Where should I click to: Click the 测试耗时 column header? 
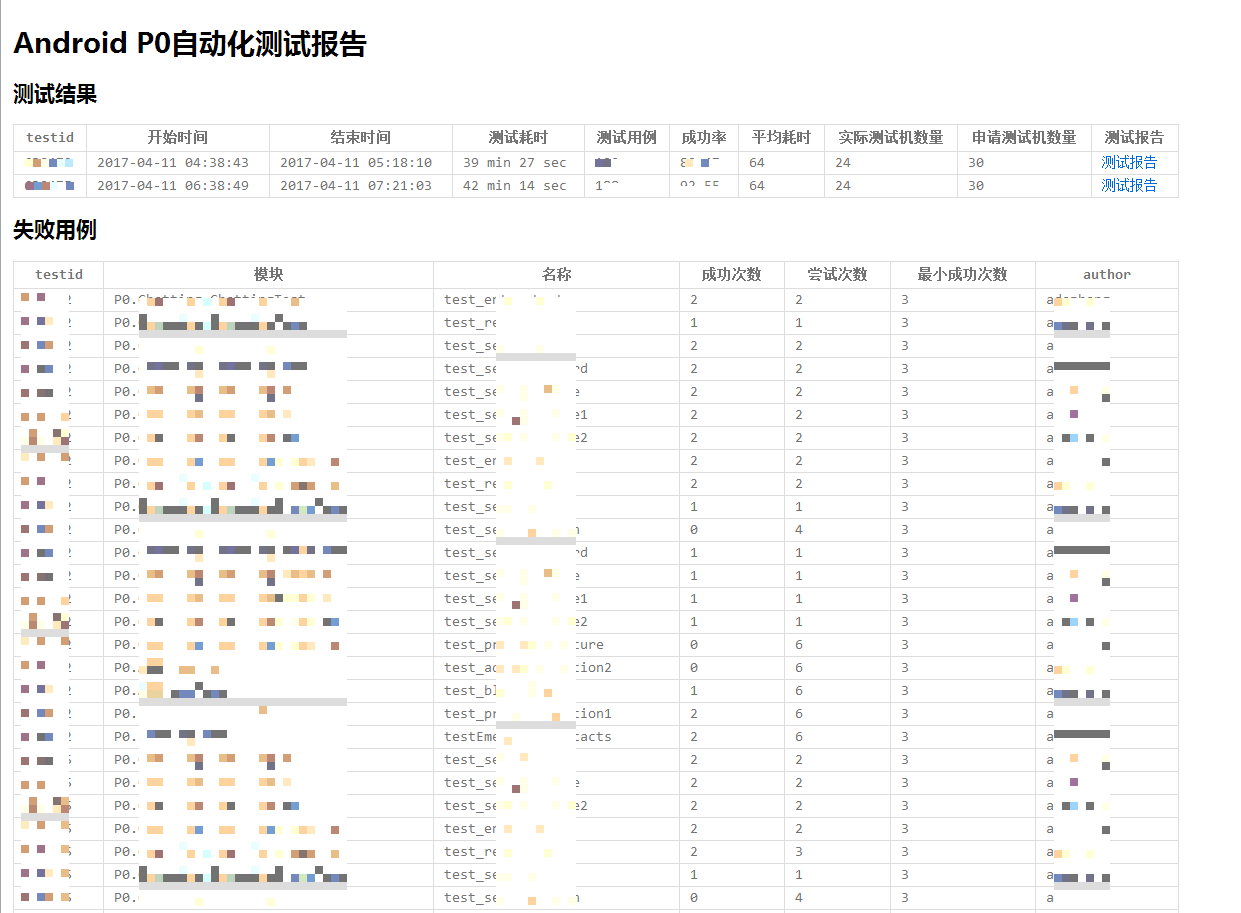[518, 138]
